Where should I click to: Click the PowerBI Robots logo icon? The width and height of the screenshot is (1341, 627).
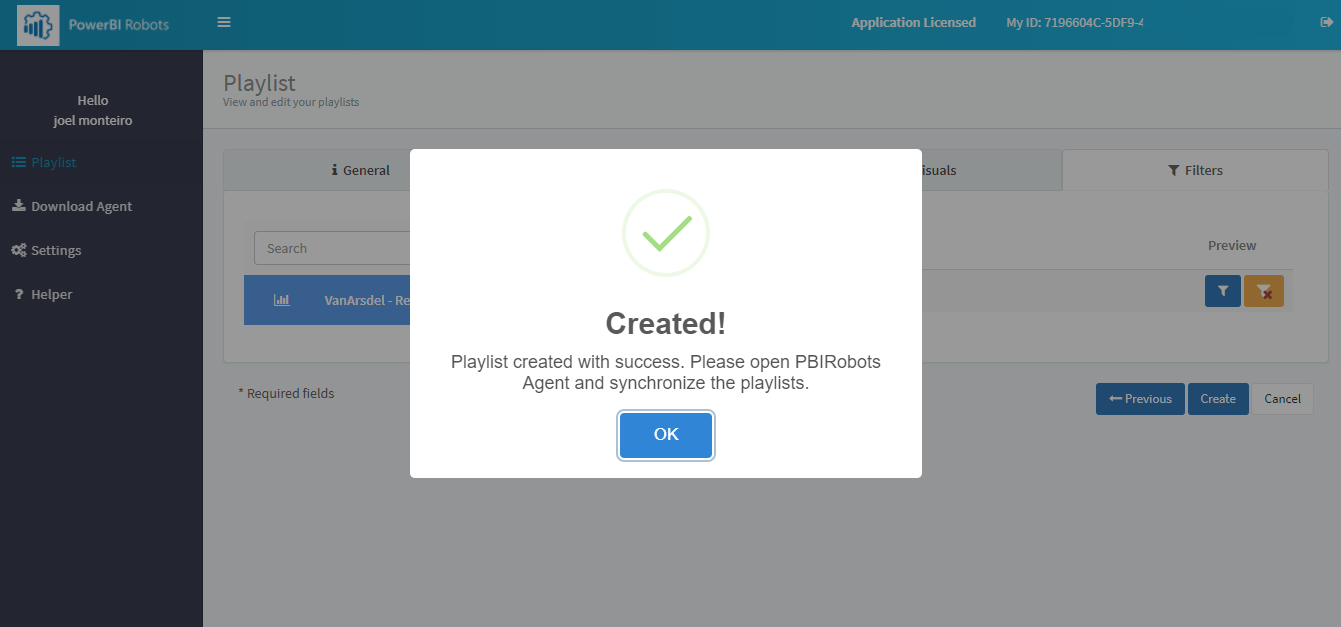click(x=38, y=25)
